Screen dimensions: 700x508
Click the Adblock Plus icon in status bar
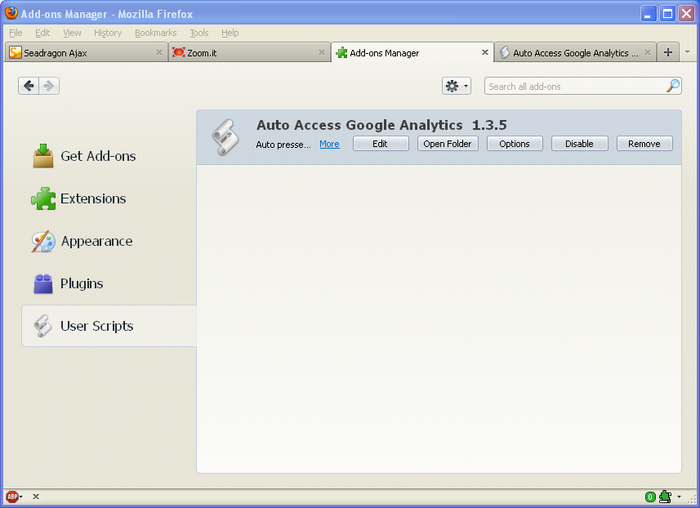pyautogui.click(x=12, y=496)
